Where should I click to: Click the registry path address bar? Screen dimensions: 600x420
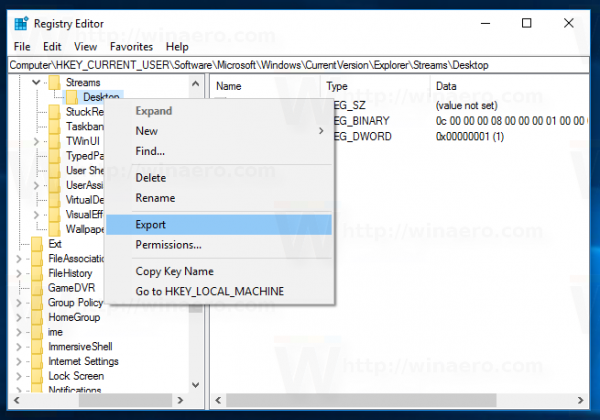click(x=300, y=64)
